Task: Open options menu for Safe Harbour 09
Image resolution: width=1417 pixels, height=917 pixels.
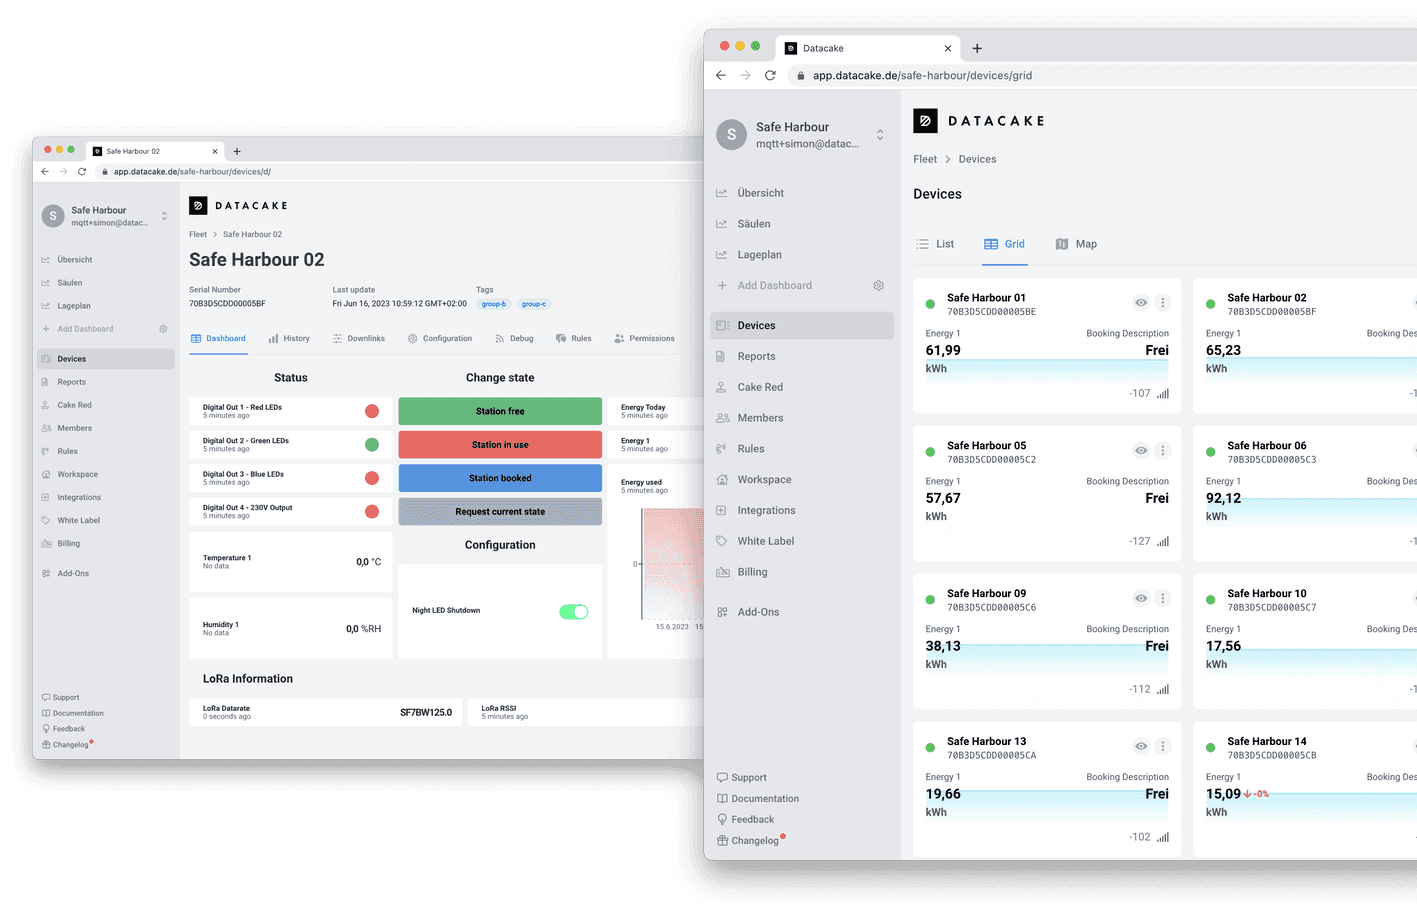Action: point(1162,598)
